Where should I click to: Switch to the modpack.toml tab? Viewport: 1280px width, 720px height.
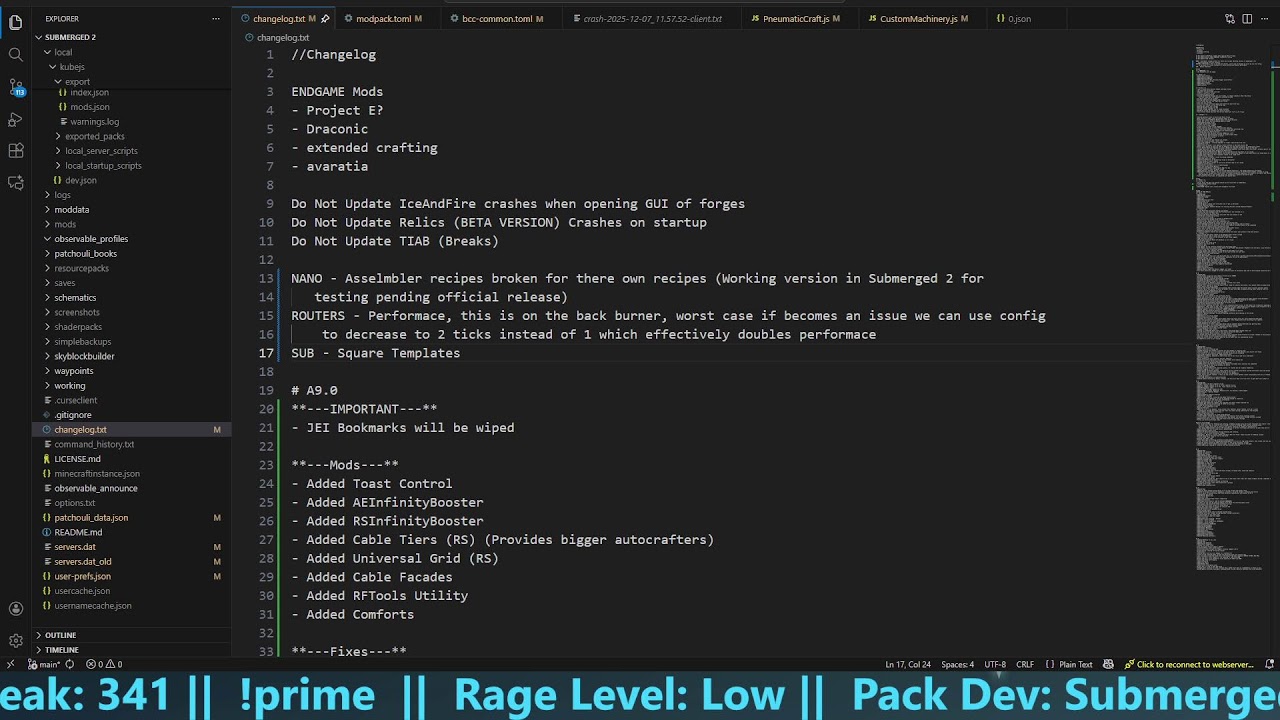coord(389,19)
